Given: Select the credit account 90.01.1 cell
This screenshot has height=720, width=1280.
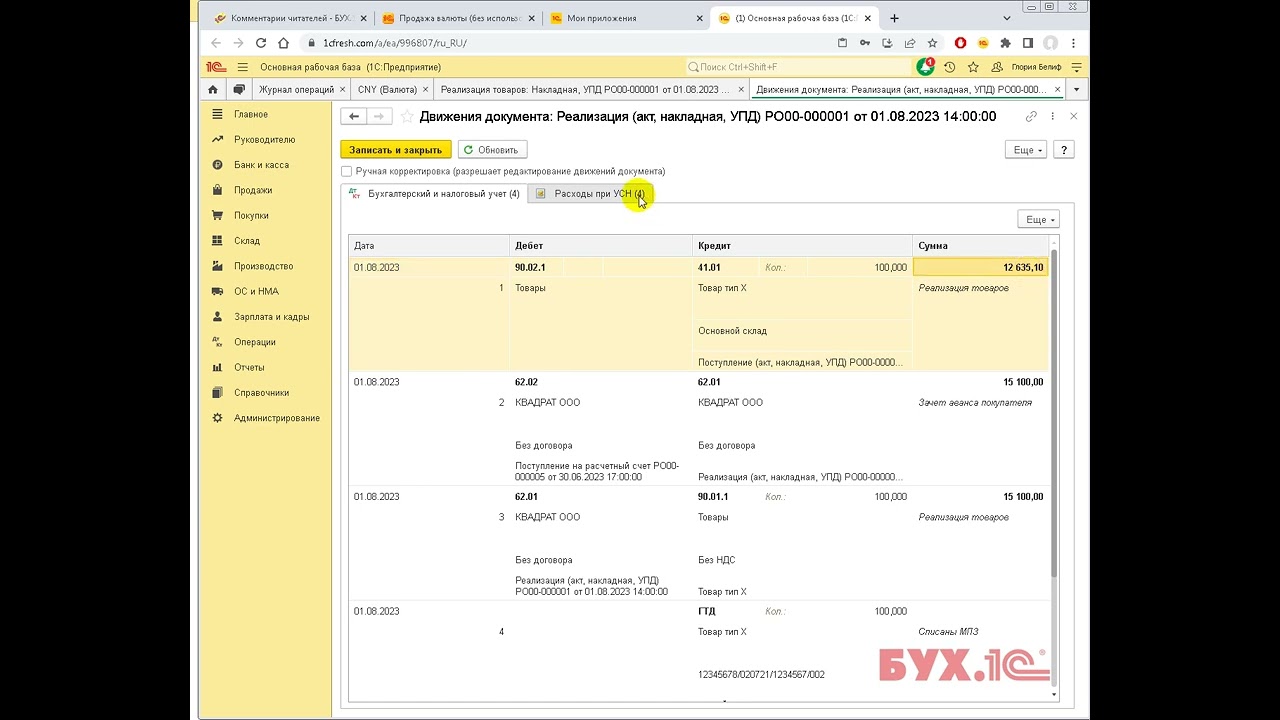Looking at the screenshot, I should tap(713, 497).
